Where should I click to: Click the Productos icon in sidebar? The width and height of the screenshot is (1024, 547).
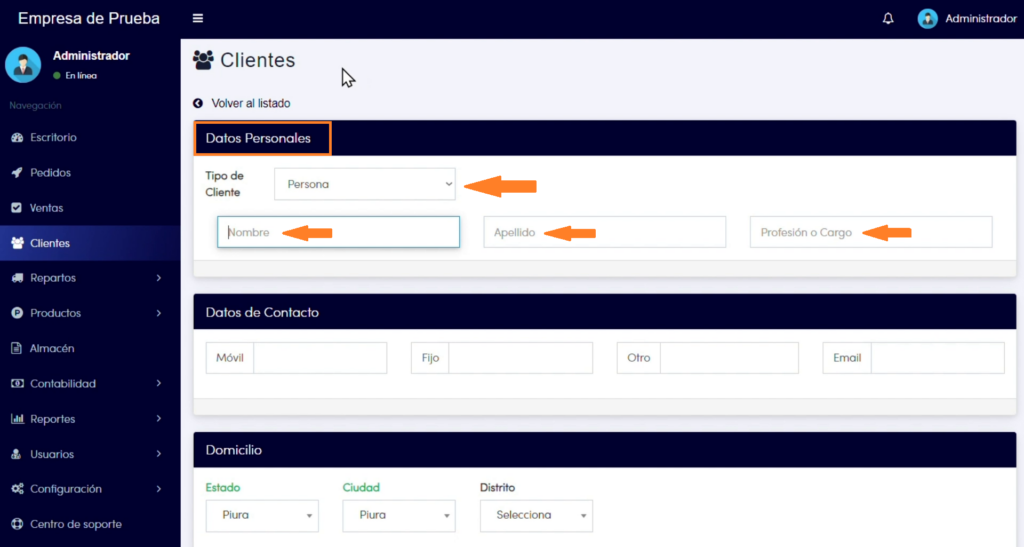pyautogui.click(x=17, y=313)
